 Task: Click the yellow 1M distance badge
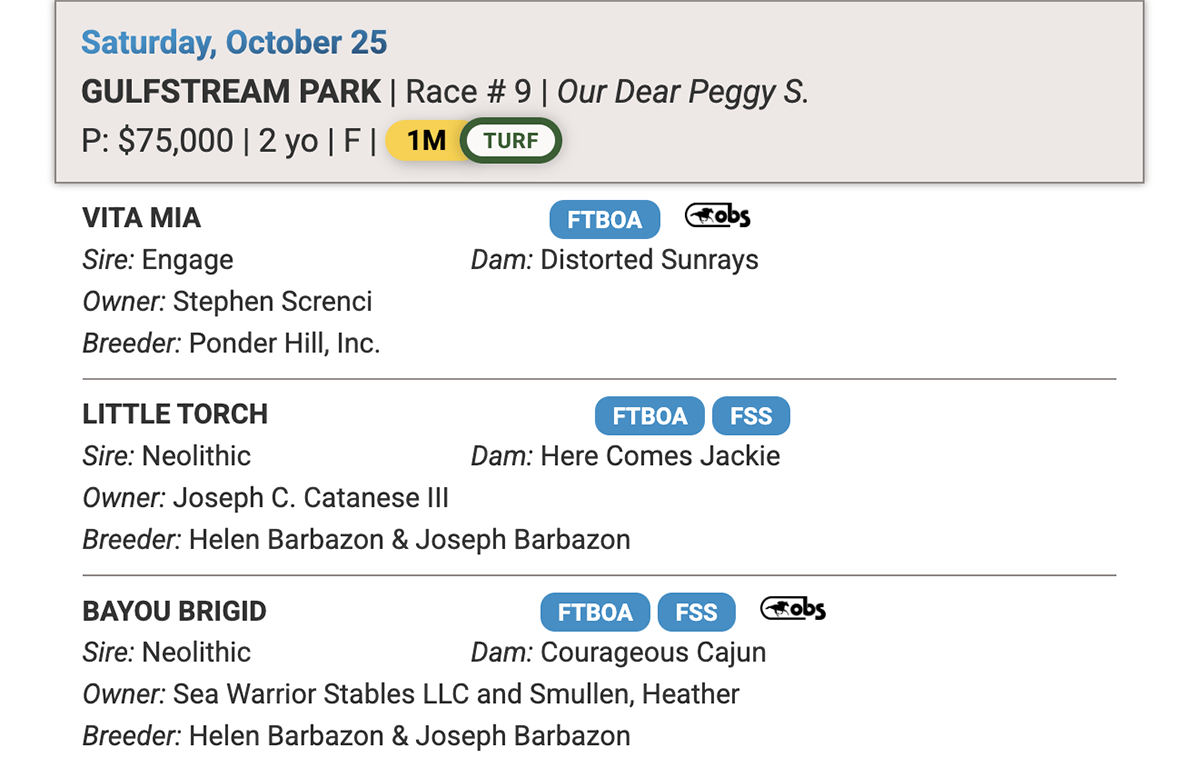424,141
